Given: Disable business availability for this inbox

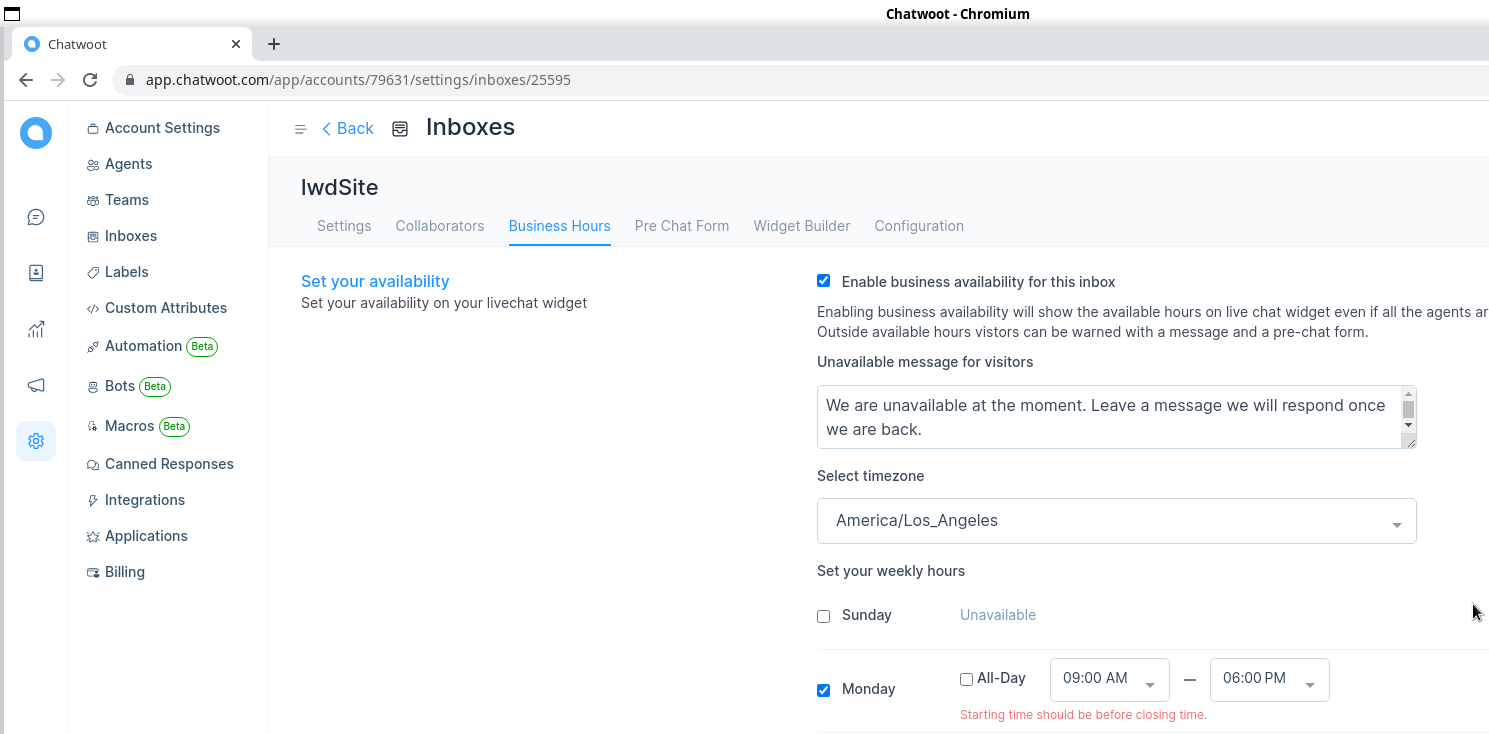Looking at the screenshot, I should [x=823, y=281].
